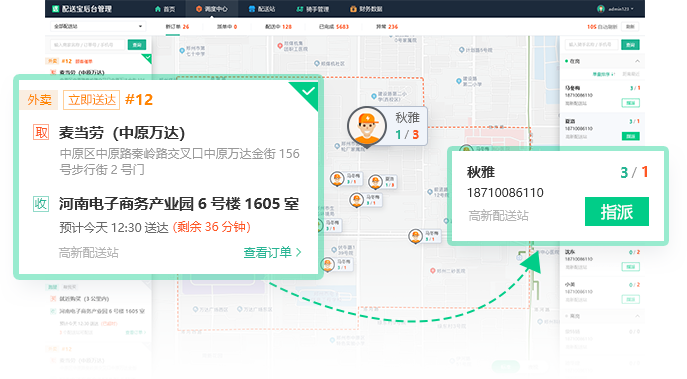Collapse the 在岗 on-duty rider section
This screenshot has height=379, width=687.
pyautogui.click(x=637, y=61)
